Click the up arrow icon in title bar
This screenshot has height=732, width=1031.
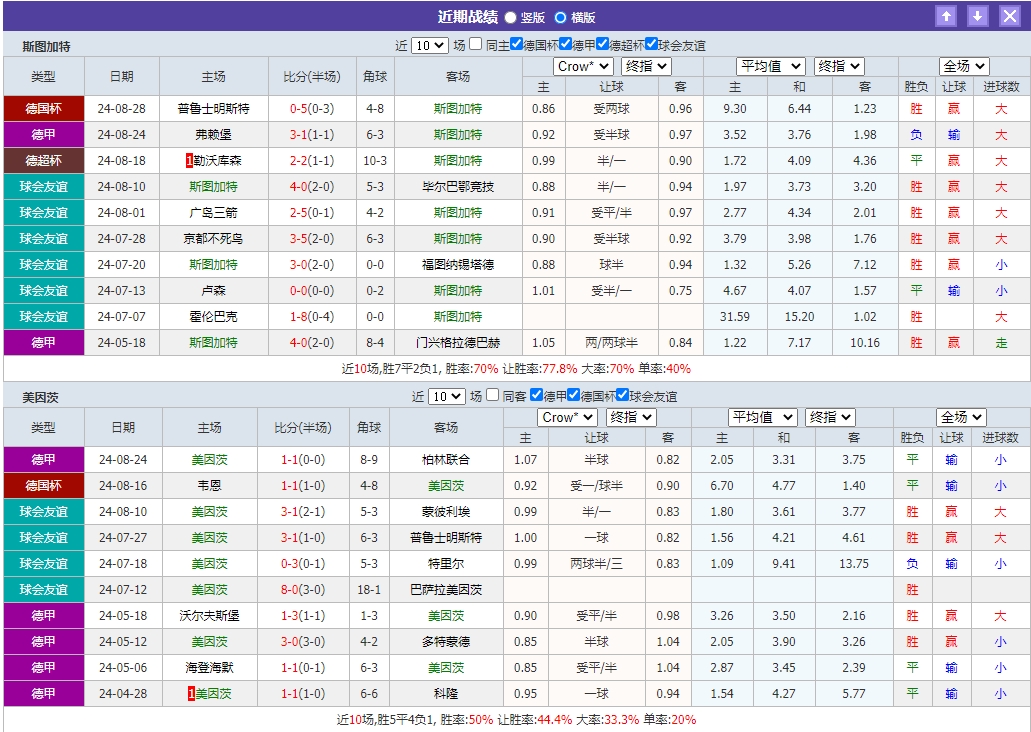[947, 15]
